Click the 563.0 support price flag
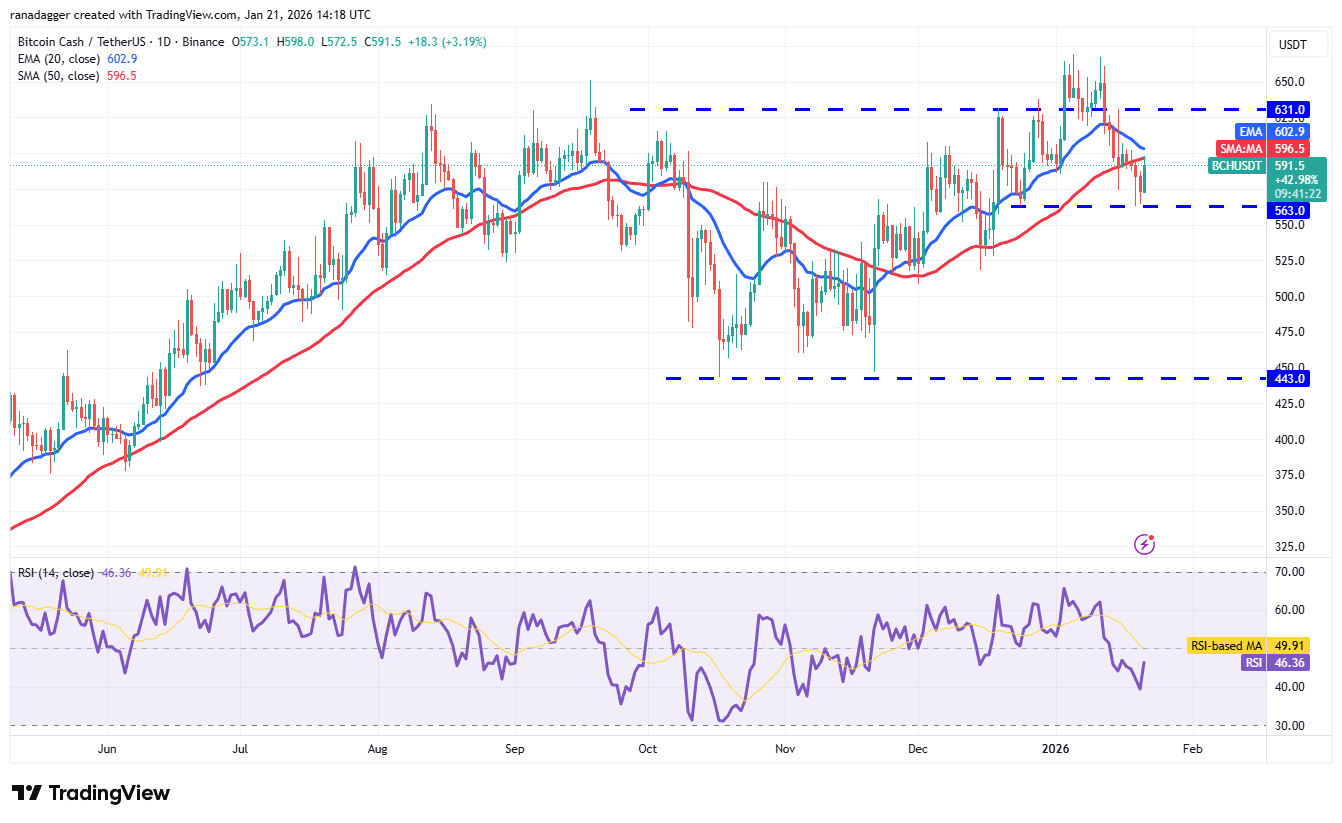Image resolution: width=1342 pixels, height=823 pixels. pyautogui.click(x=1289, y=211)
